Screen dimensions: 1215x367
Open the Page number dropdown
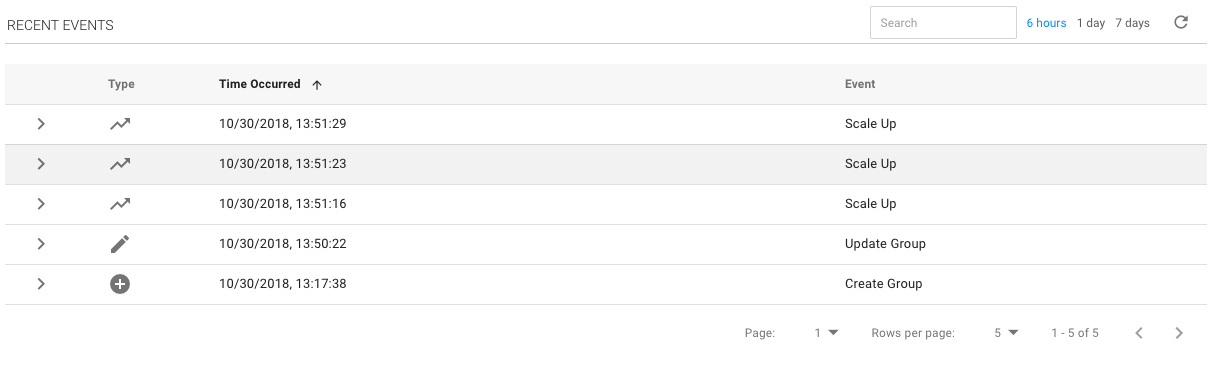(826, 333)
